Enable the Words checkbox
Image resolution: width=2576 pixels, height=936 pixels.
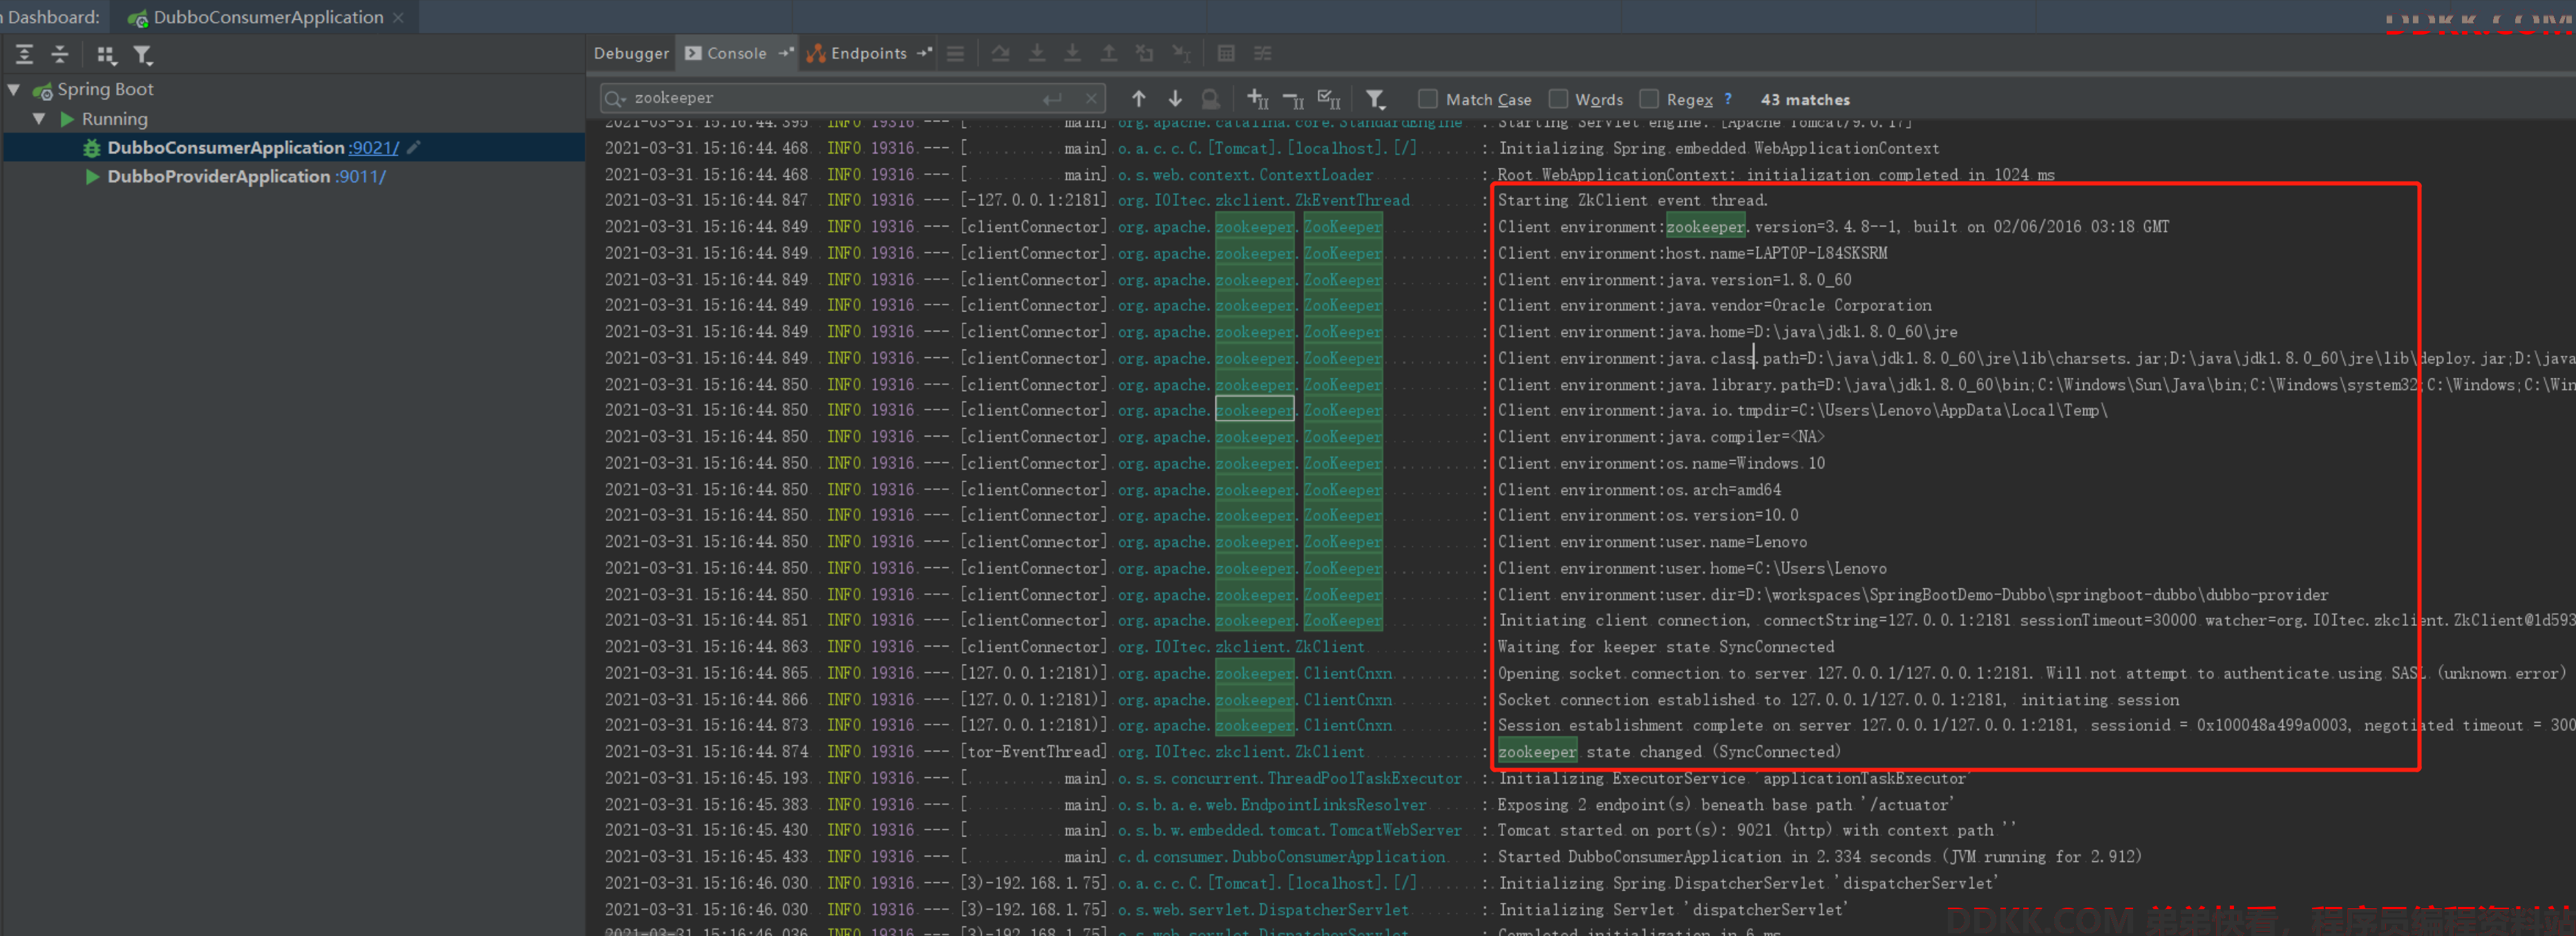coord(1558,99)
